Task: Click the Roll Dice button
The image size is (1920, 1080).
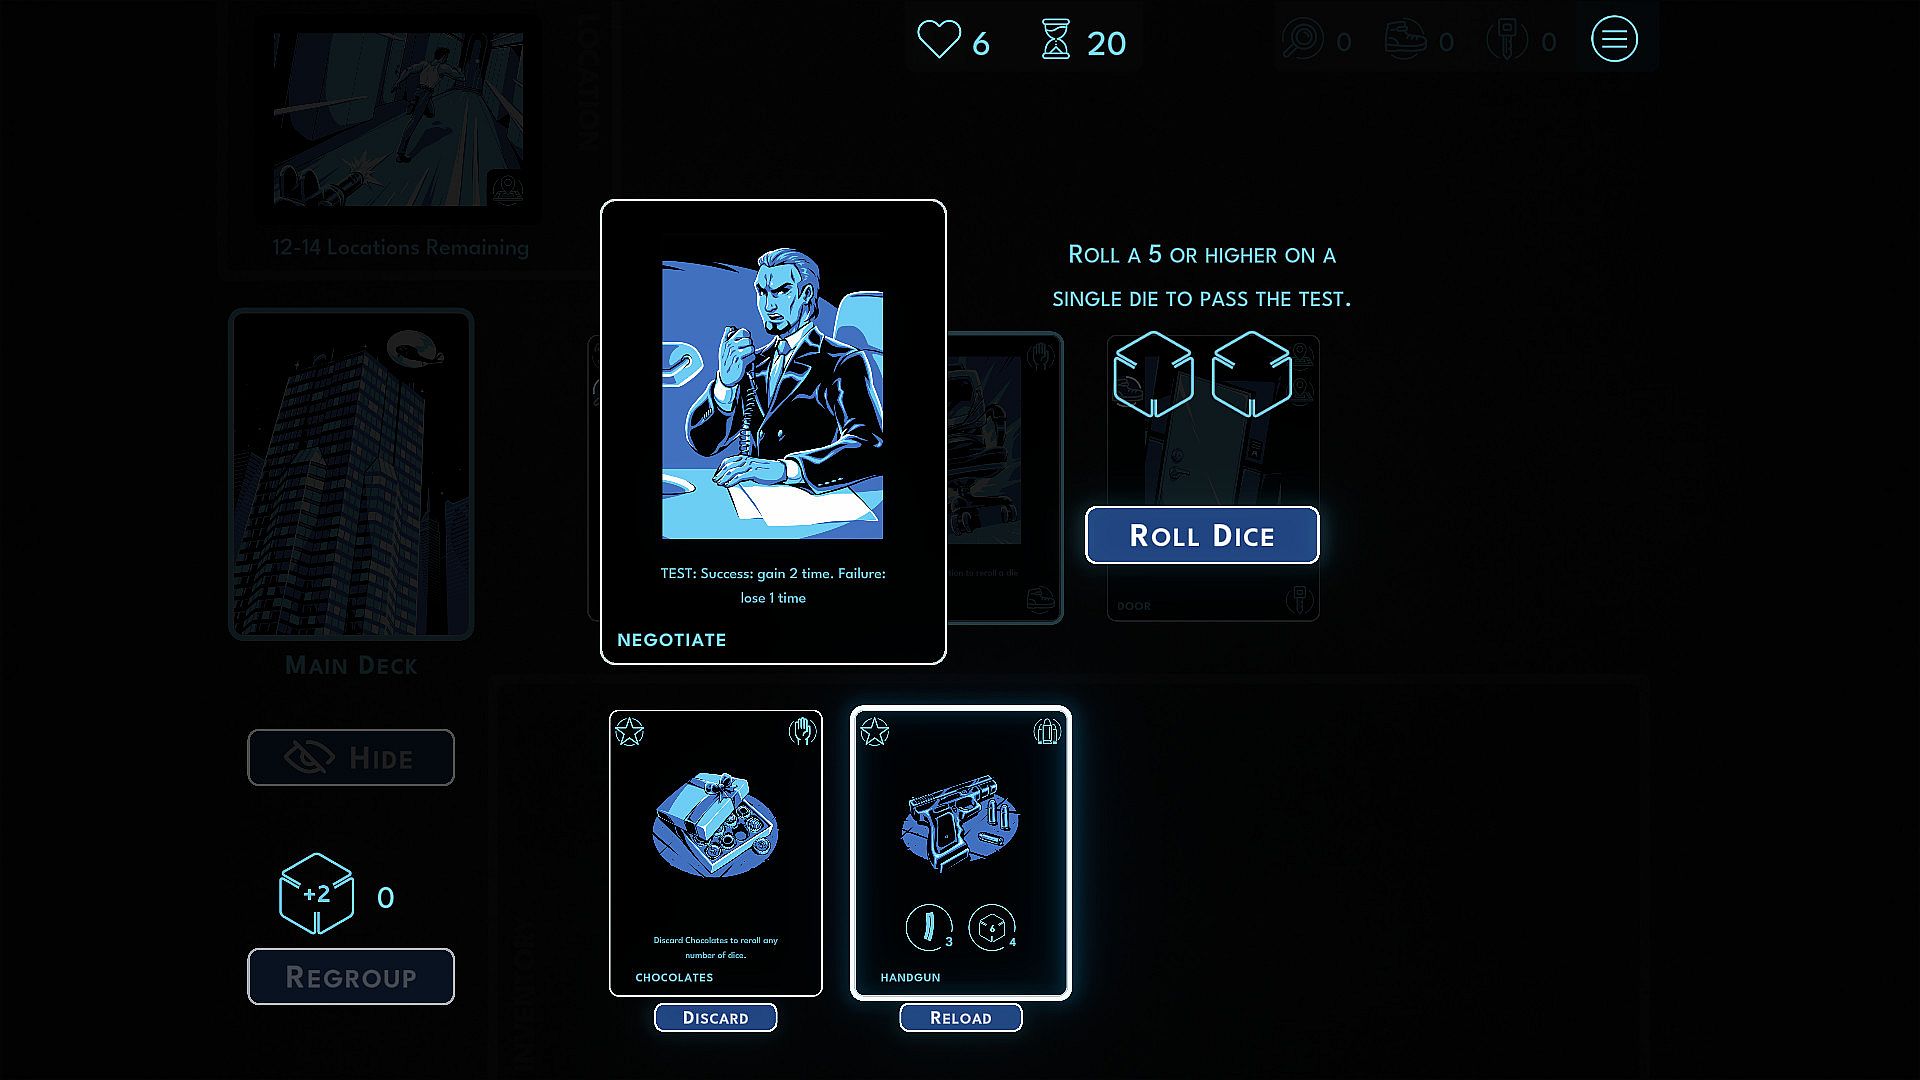Action: (x=1202, y=535)
